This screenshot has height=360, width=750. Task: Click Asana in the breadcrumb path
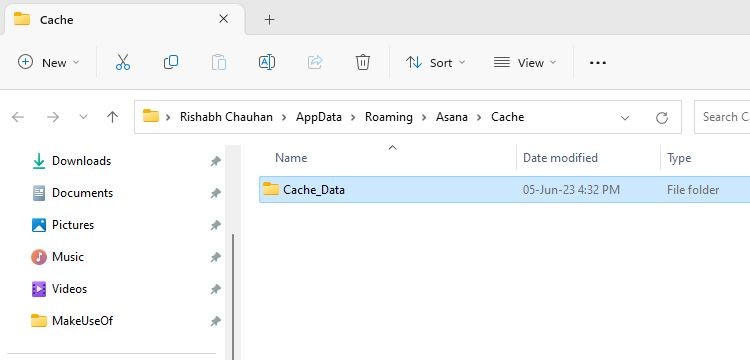[x=452, y=117]
